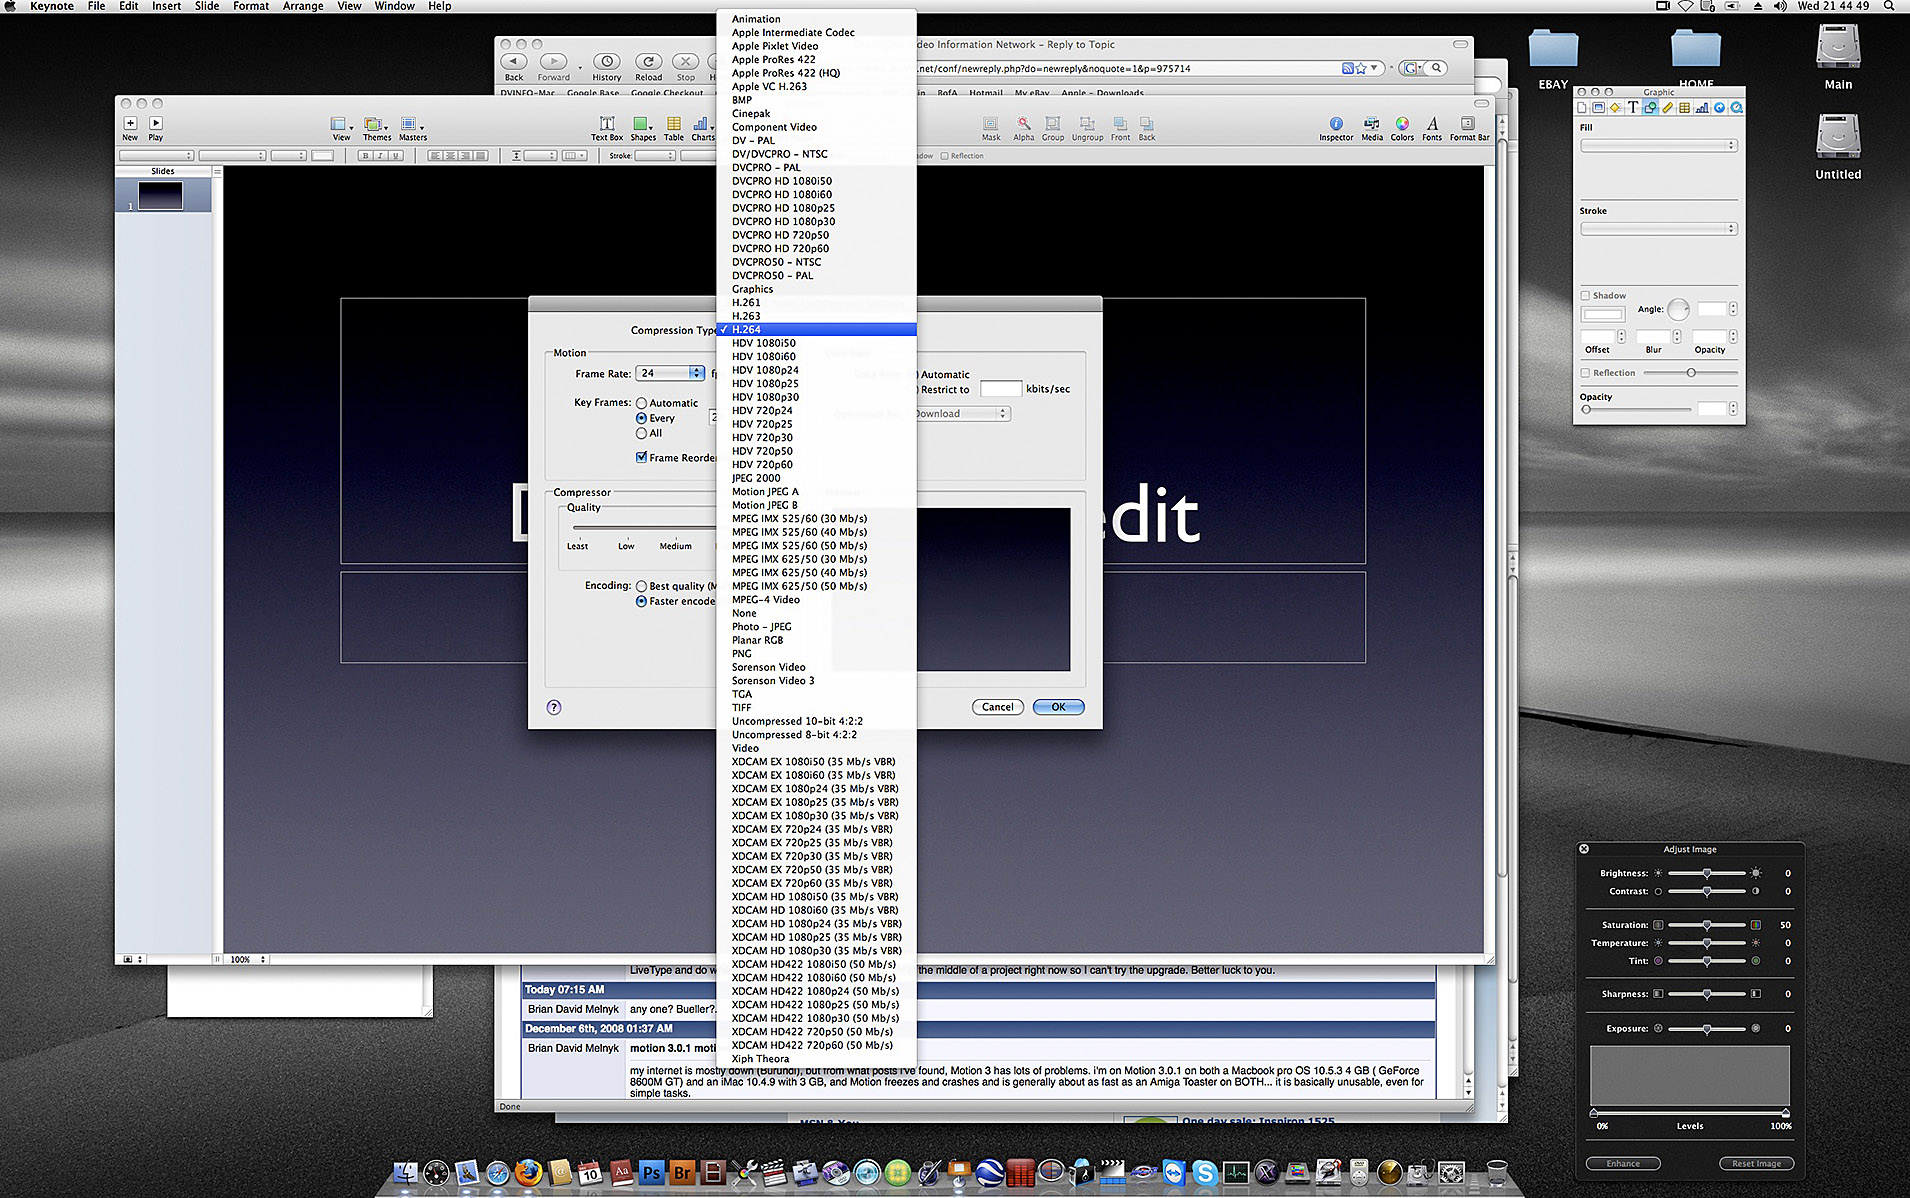
Task: Open the Stroke dropdown in Graphic inspector
Action: coord(1659,229)
